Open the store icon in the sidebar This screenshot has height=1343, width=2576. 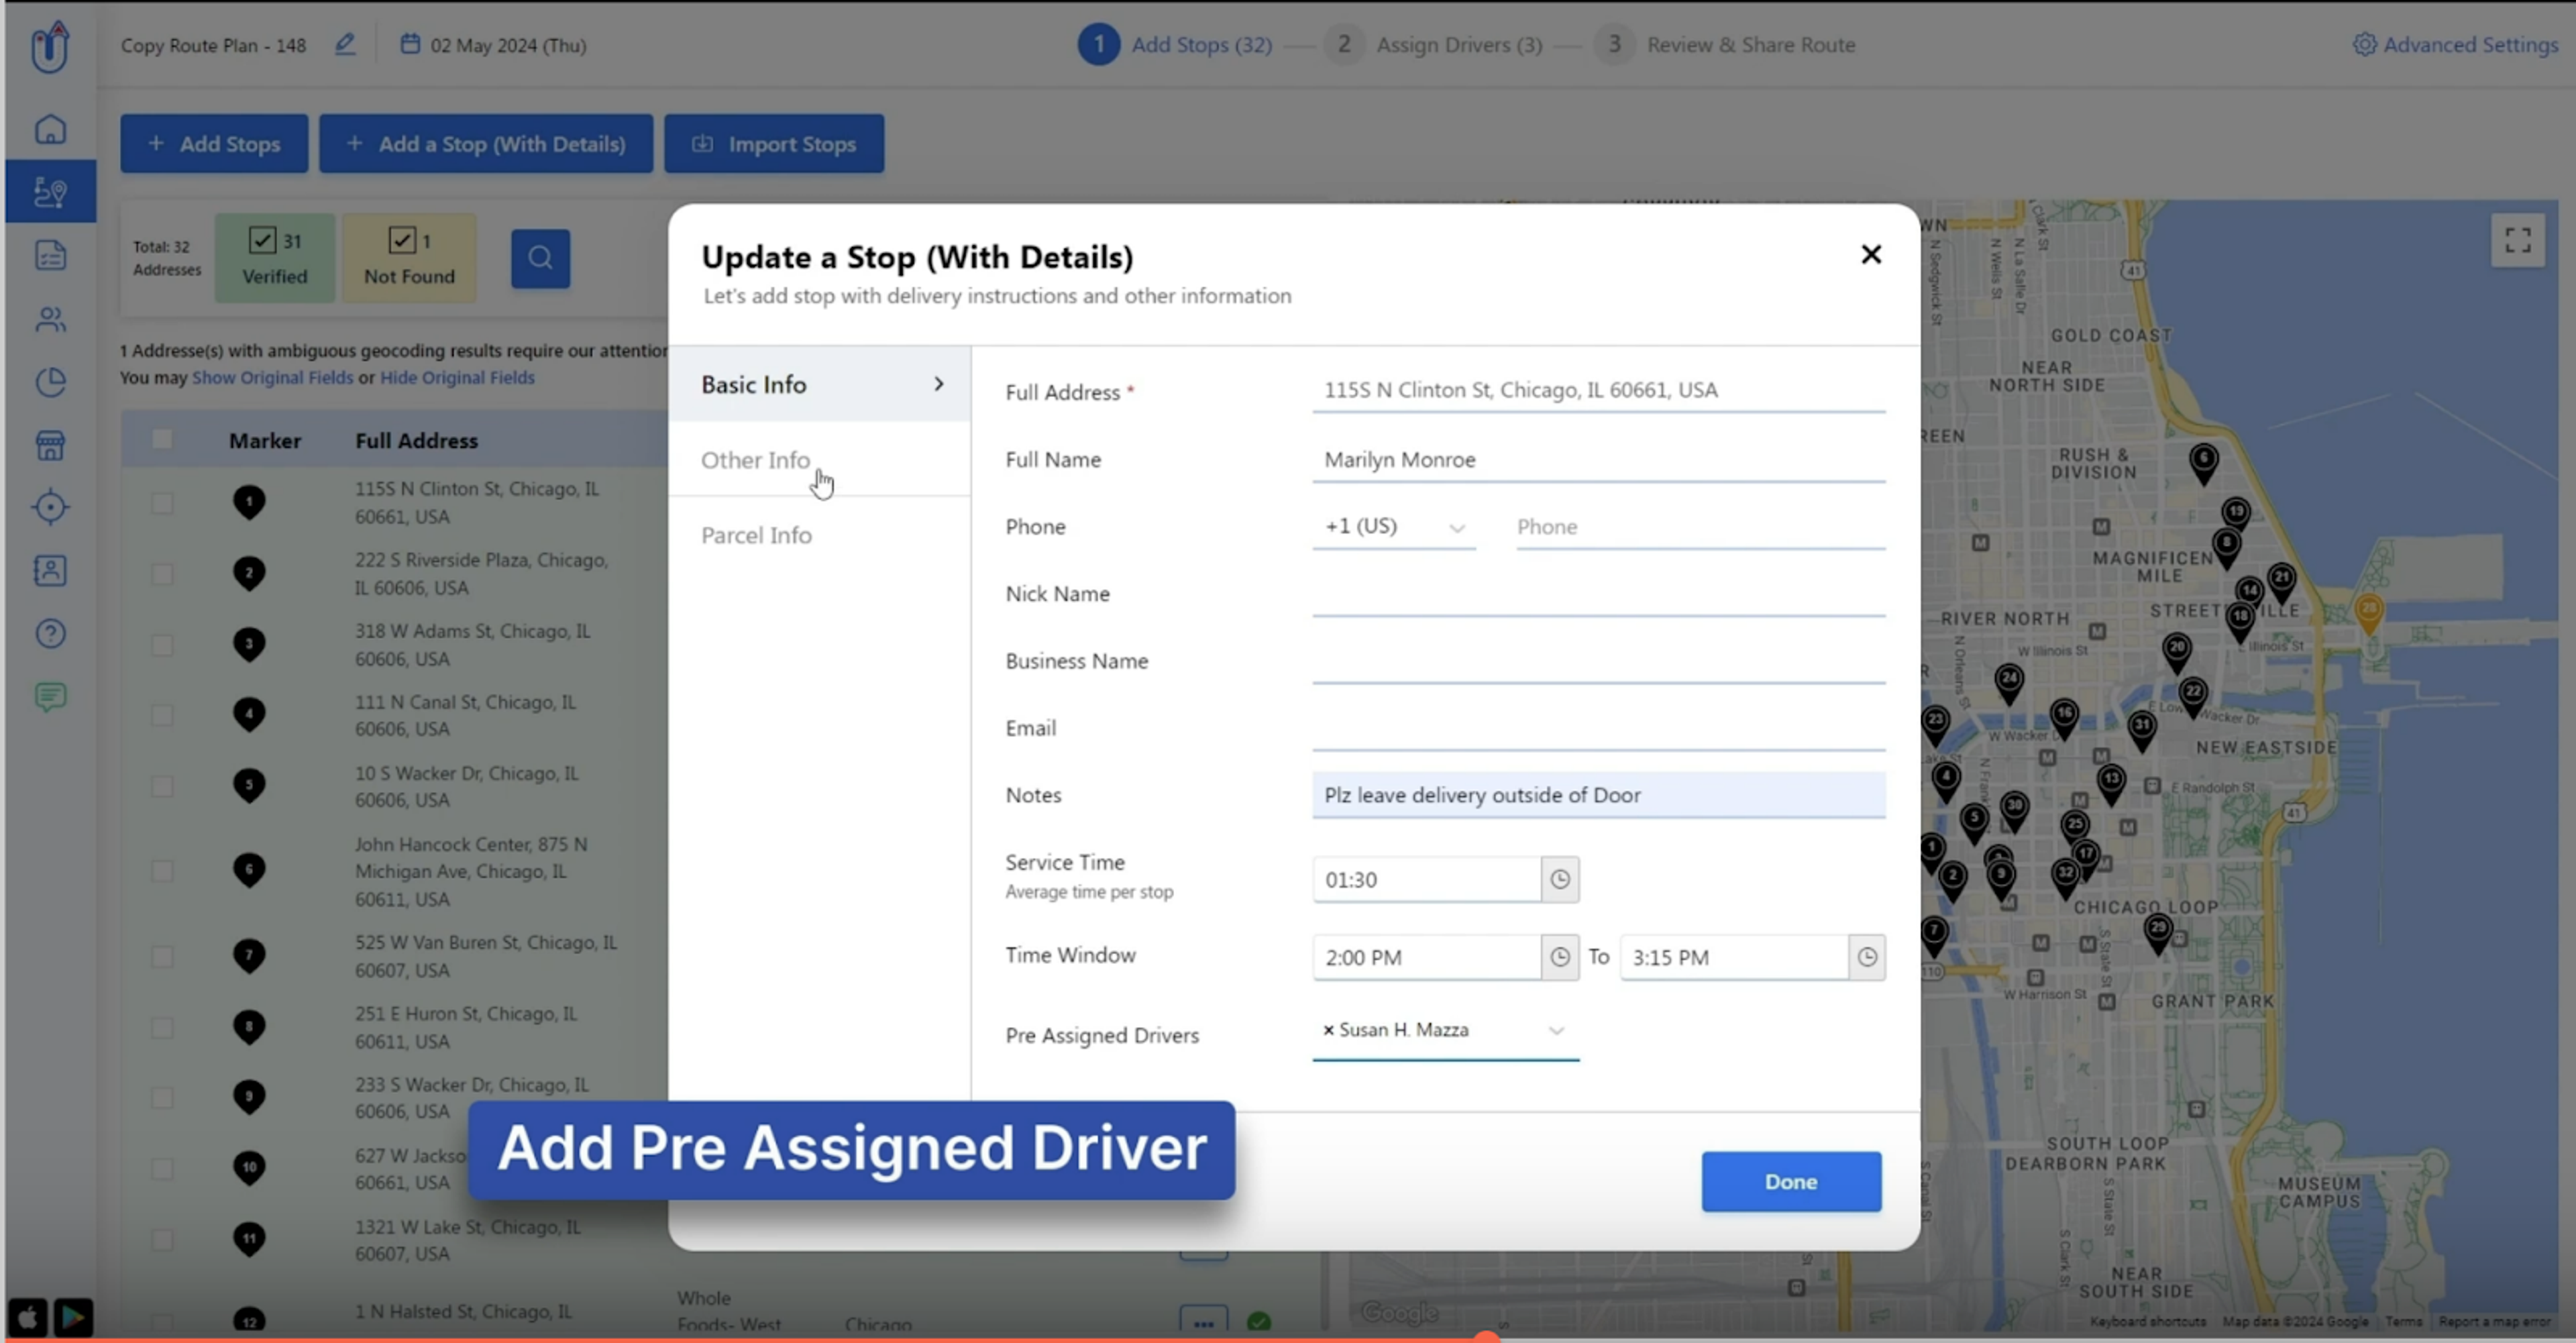coord(51,445)
